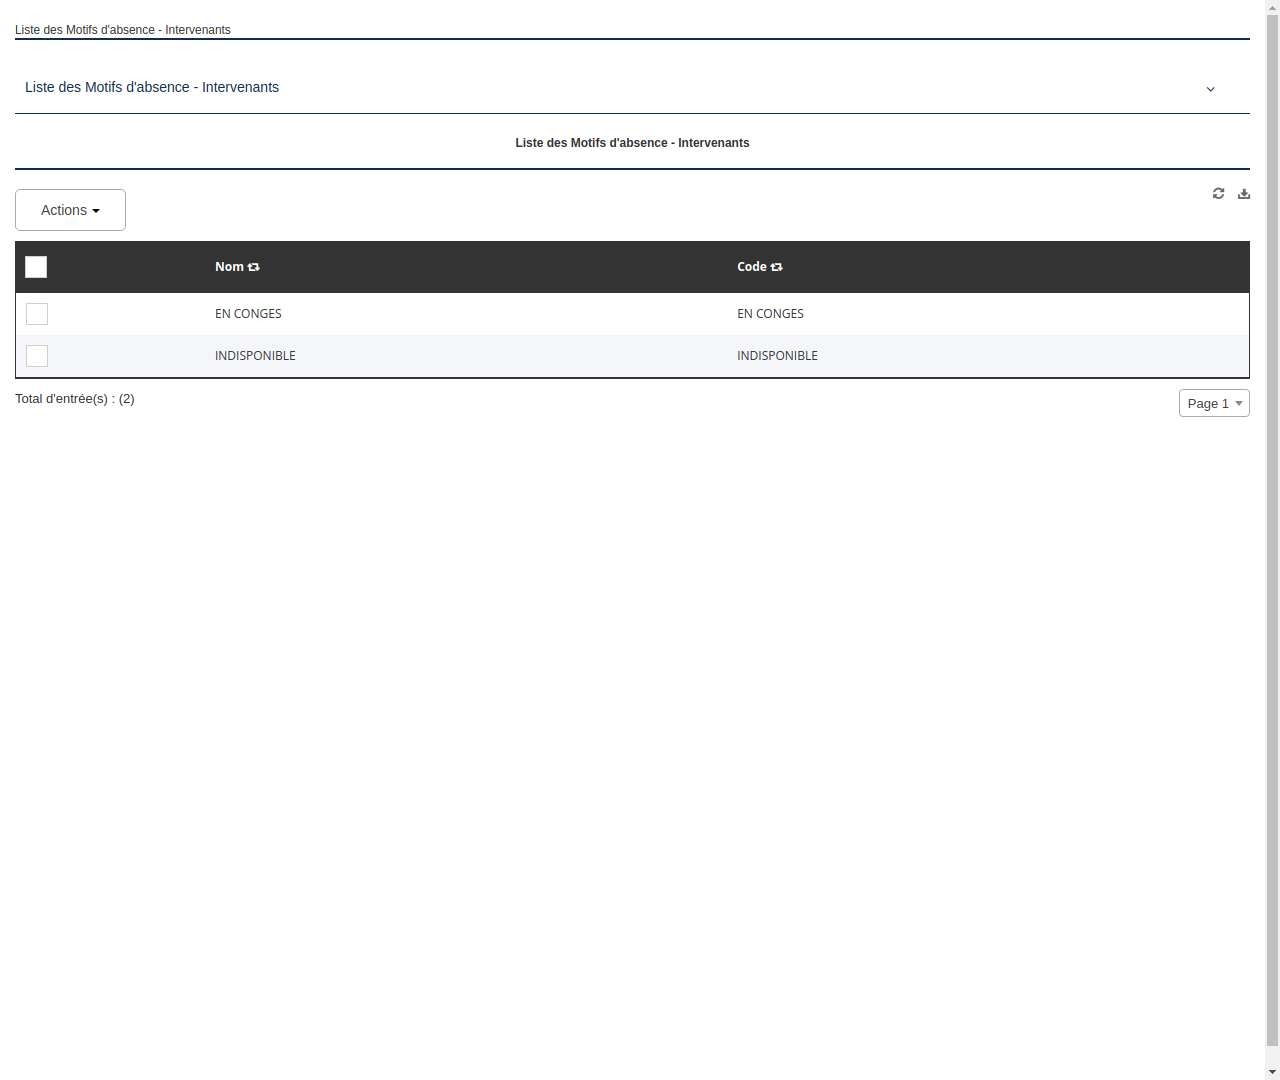Check the checkbox for the EN CONGES row
The width and height of the screenshot is (1280, 1080).
click(36, 313)
